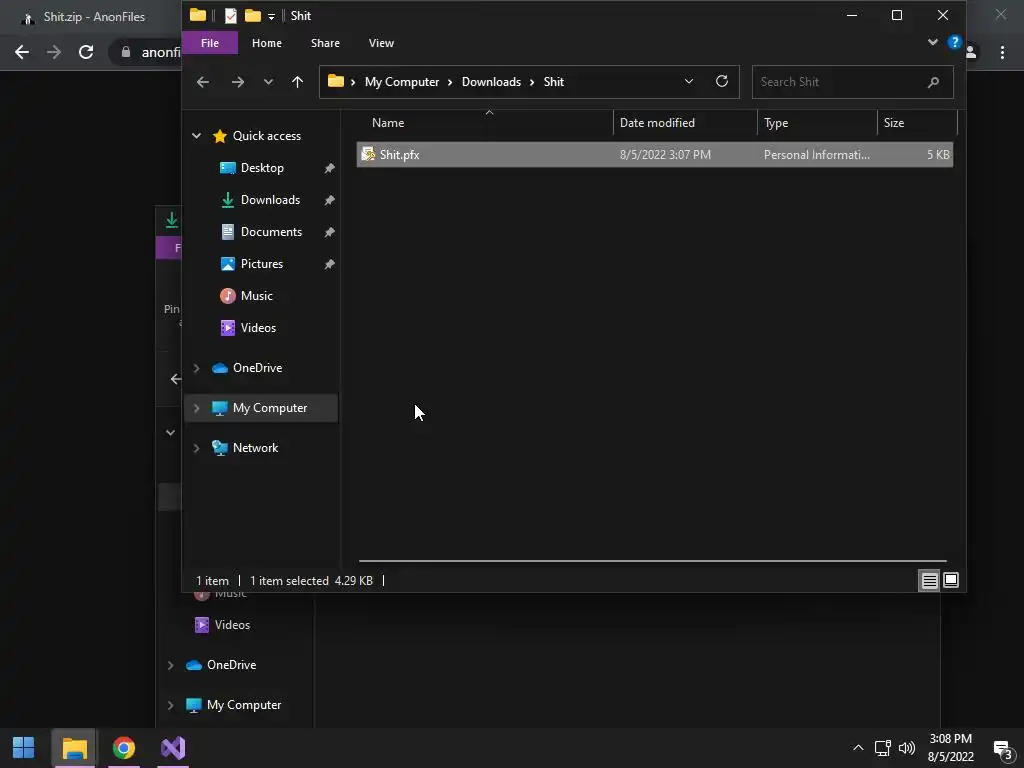
Task: Reload the Chrome AnonFiles page
Action: pyautogui.click(x=86, y=52)
